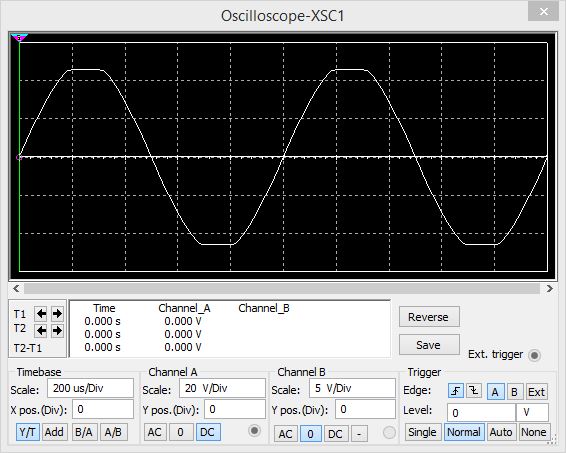566x453 pixels.
Task: Click Channel A terminal indicator
Action: pos(254,430)
